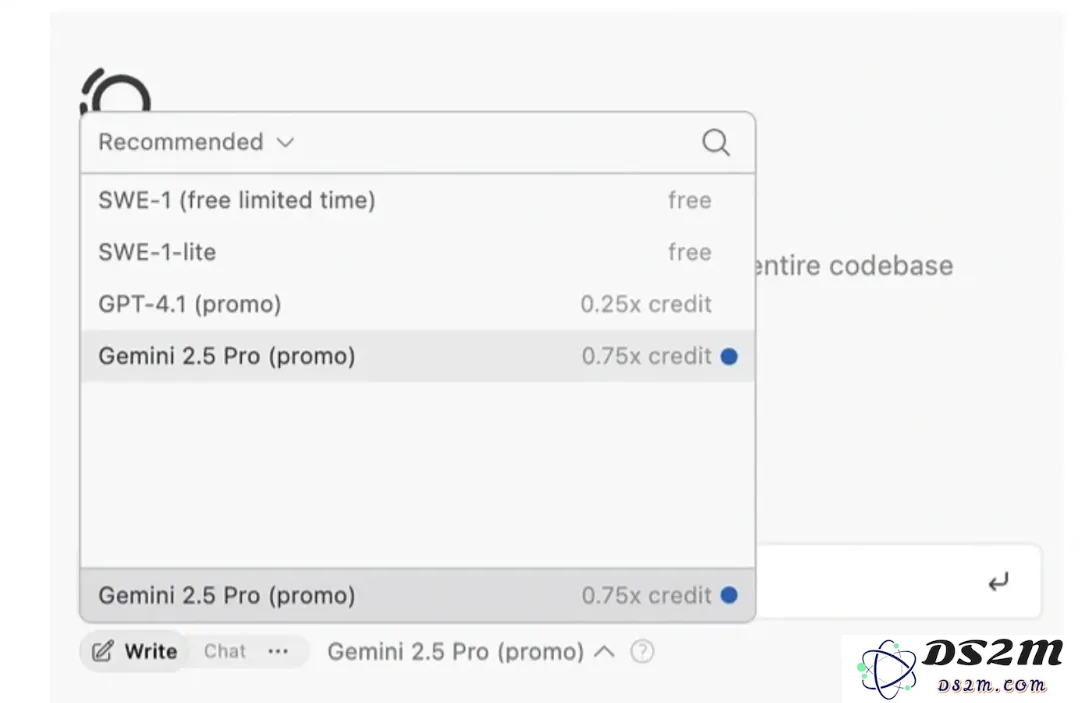Select highlighted Gemini 2.5 Pro (promo) entry
The image size is (1080, 703).
(x=417, y=356)
